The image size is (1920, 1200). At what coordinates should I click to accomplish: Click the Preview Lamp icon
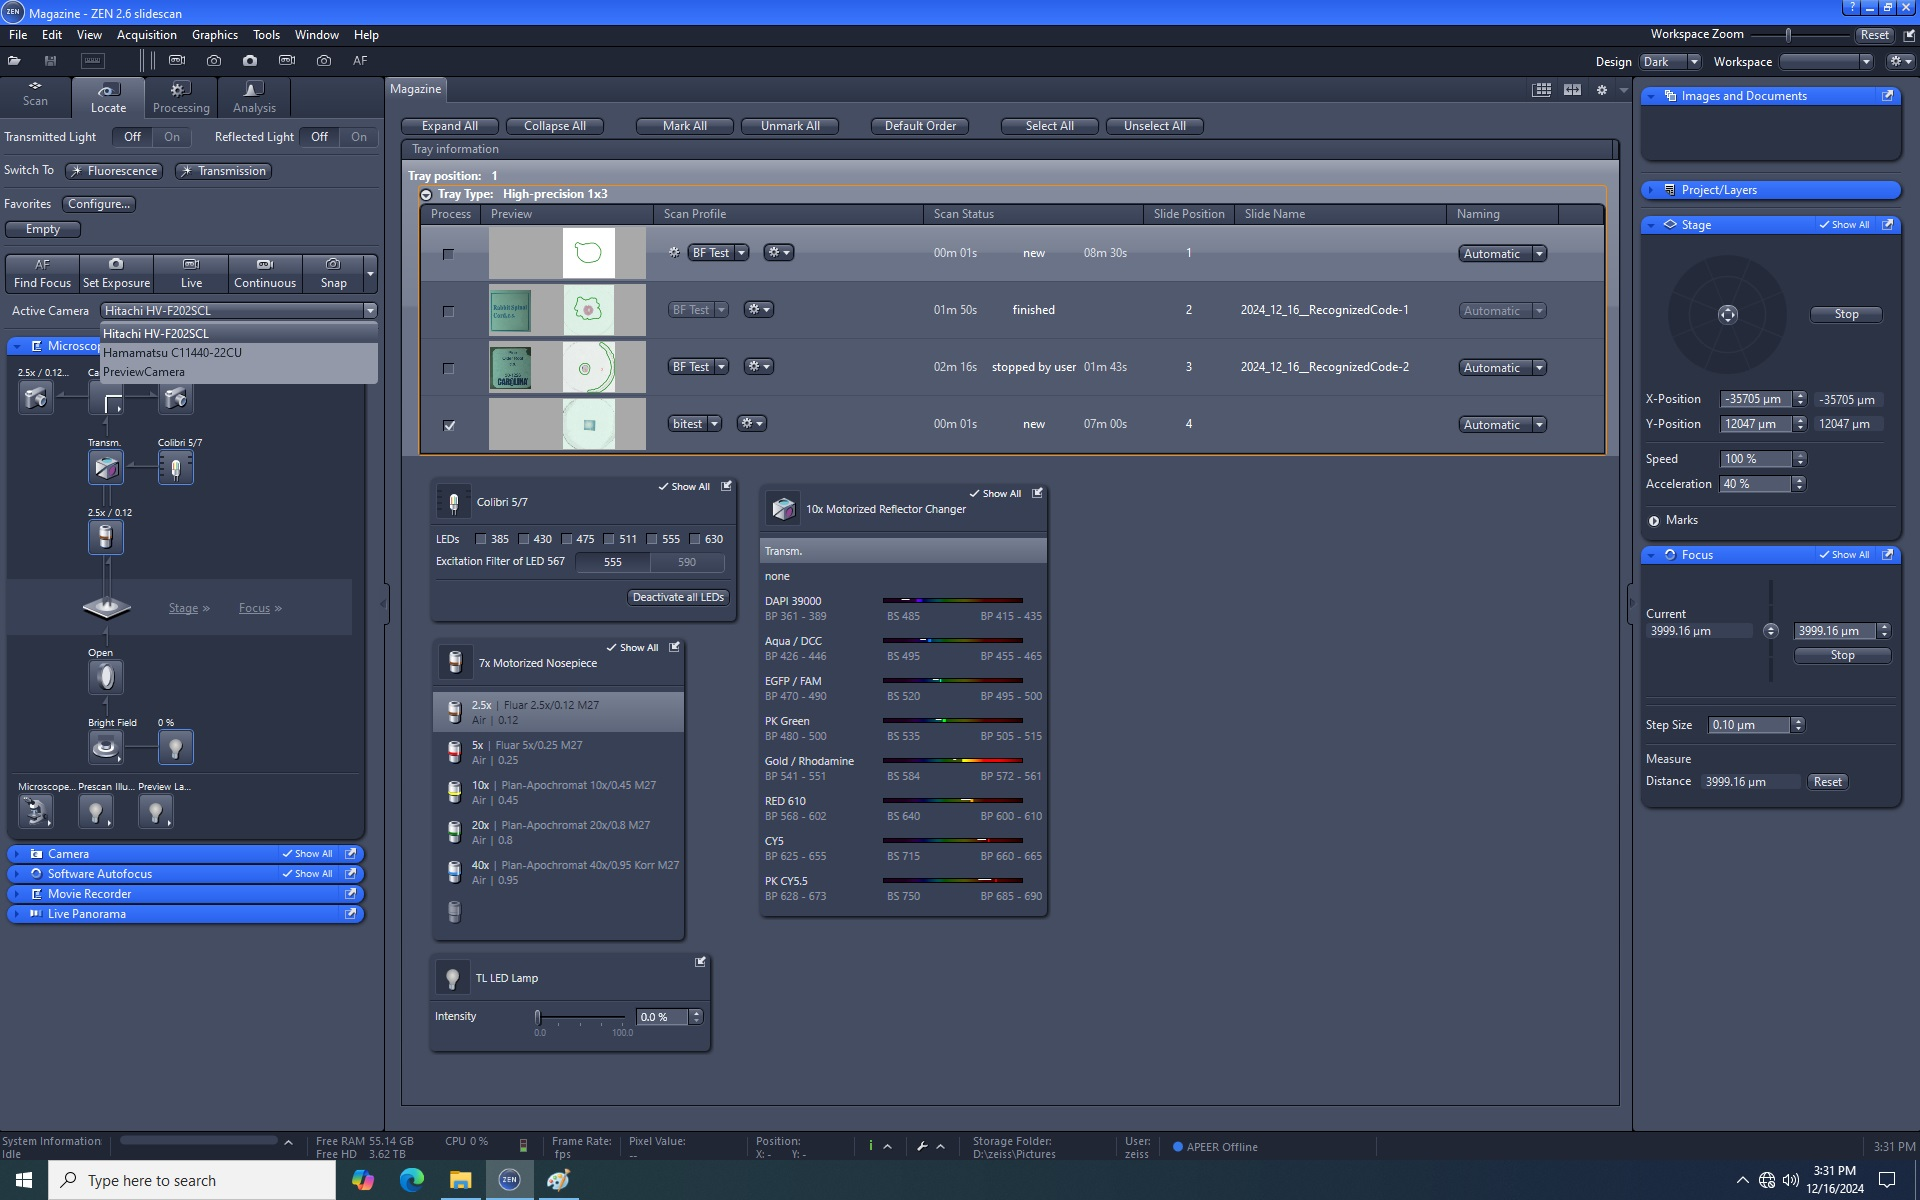point(156,811)
